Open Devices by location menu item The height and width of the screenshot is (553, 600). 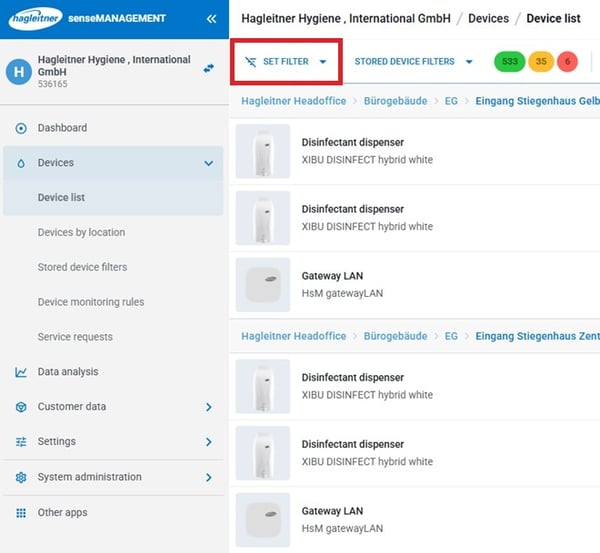pyautogui.click(x=81, y=232)
